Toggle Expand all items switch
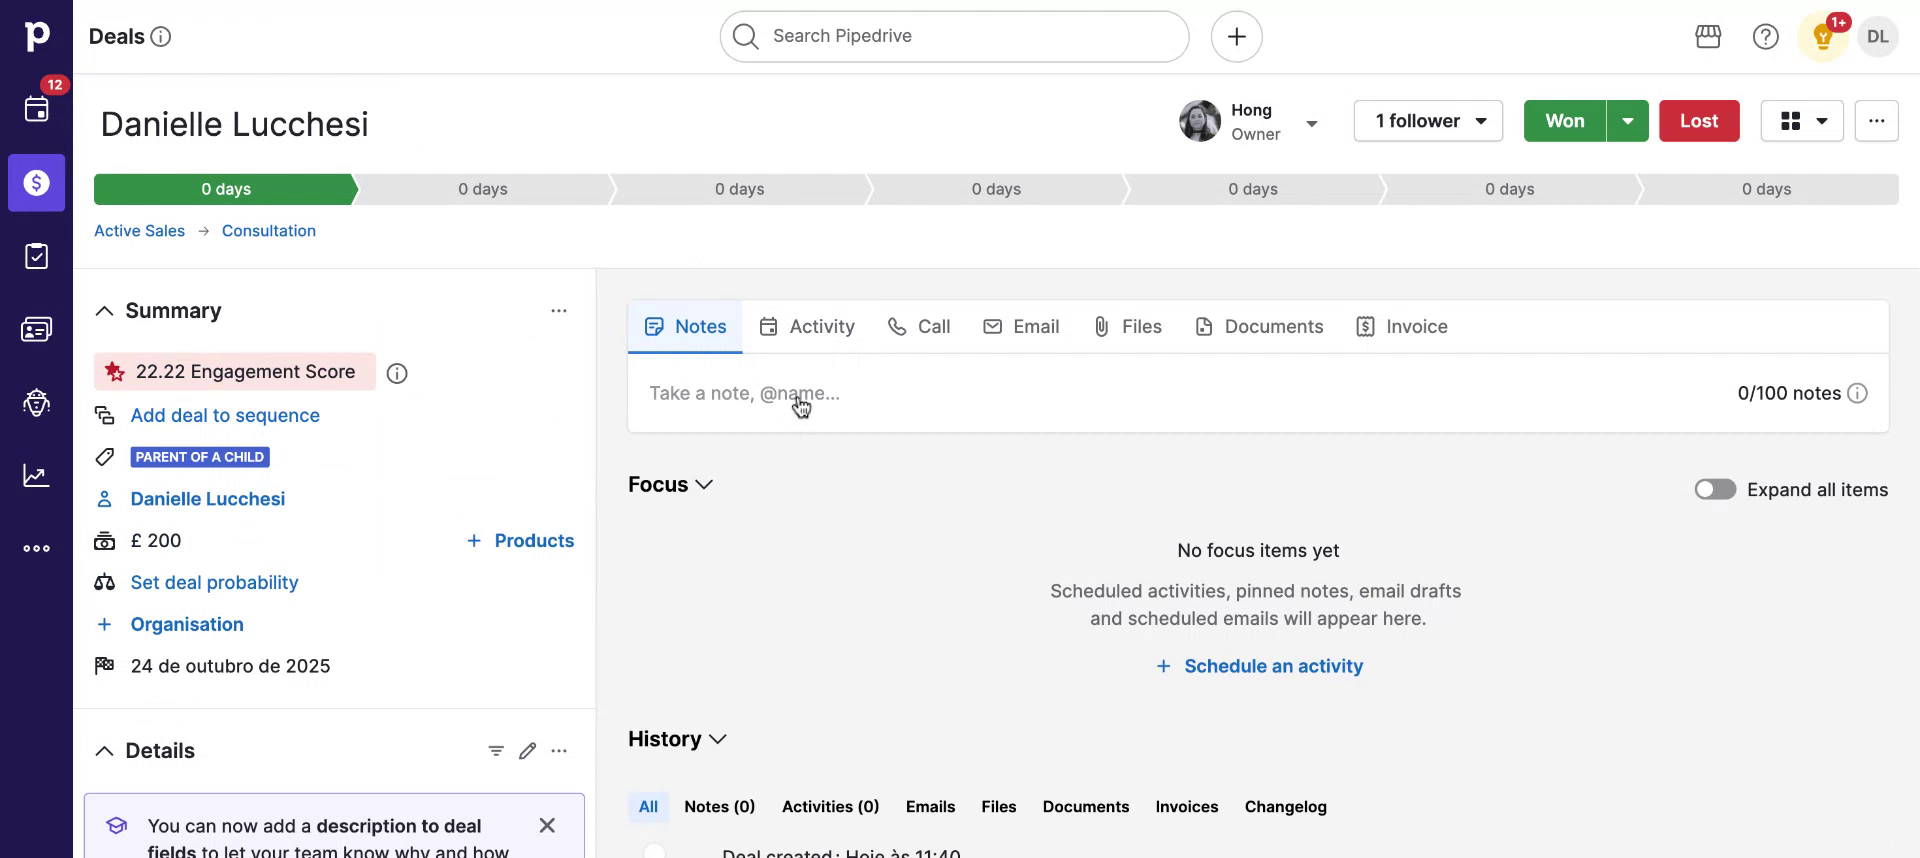The image size is (1920, 858). (x=1714, y=489)
